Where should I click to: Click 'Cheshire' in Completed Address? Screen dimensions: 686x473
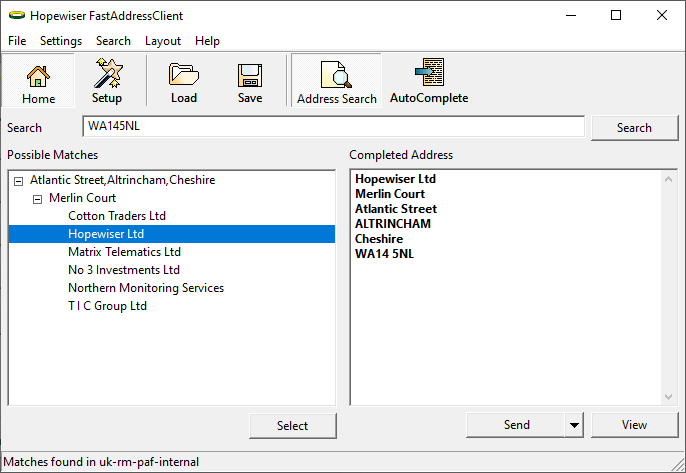click(379, 239)
